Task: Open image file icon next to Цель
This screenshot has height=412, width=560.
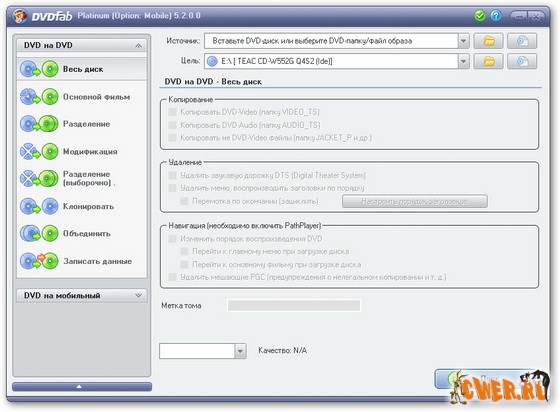Action: [522, 61]
